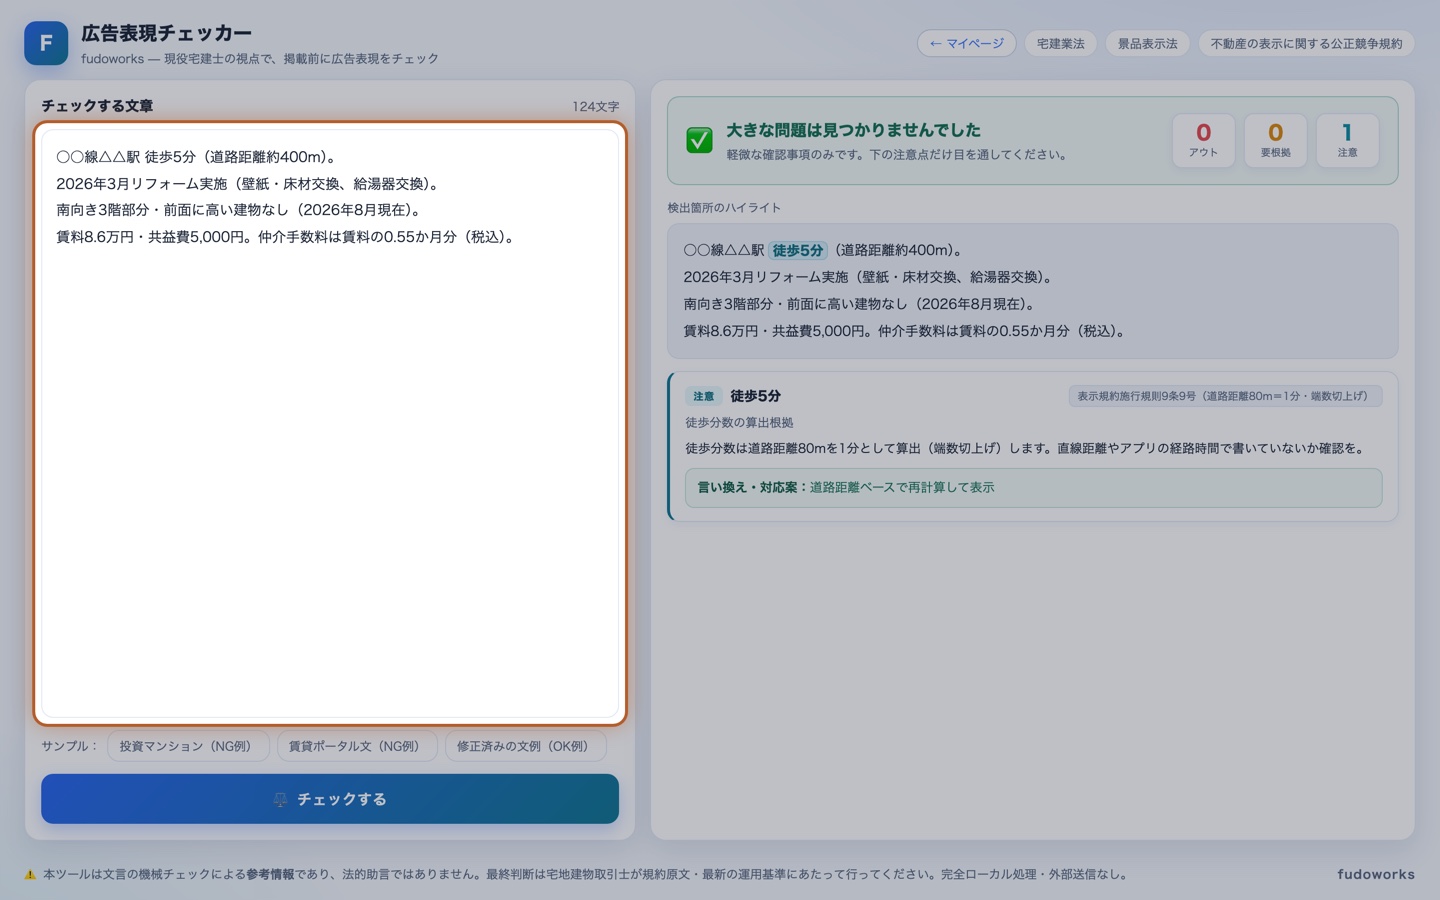Click the 広告表現チェッカー title
The image size is (1440, 900).
pyautogui.click(x=166, y=33)
